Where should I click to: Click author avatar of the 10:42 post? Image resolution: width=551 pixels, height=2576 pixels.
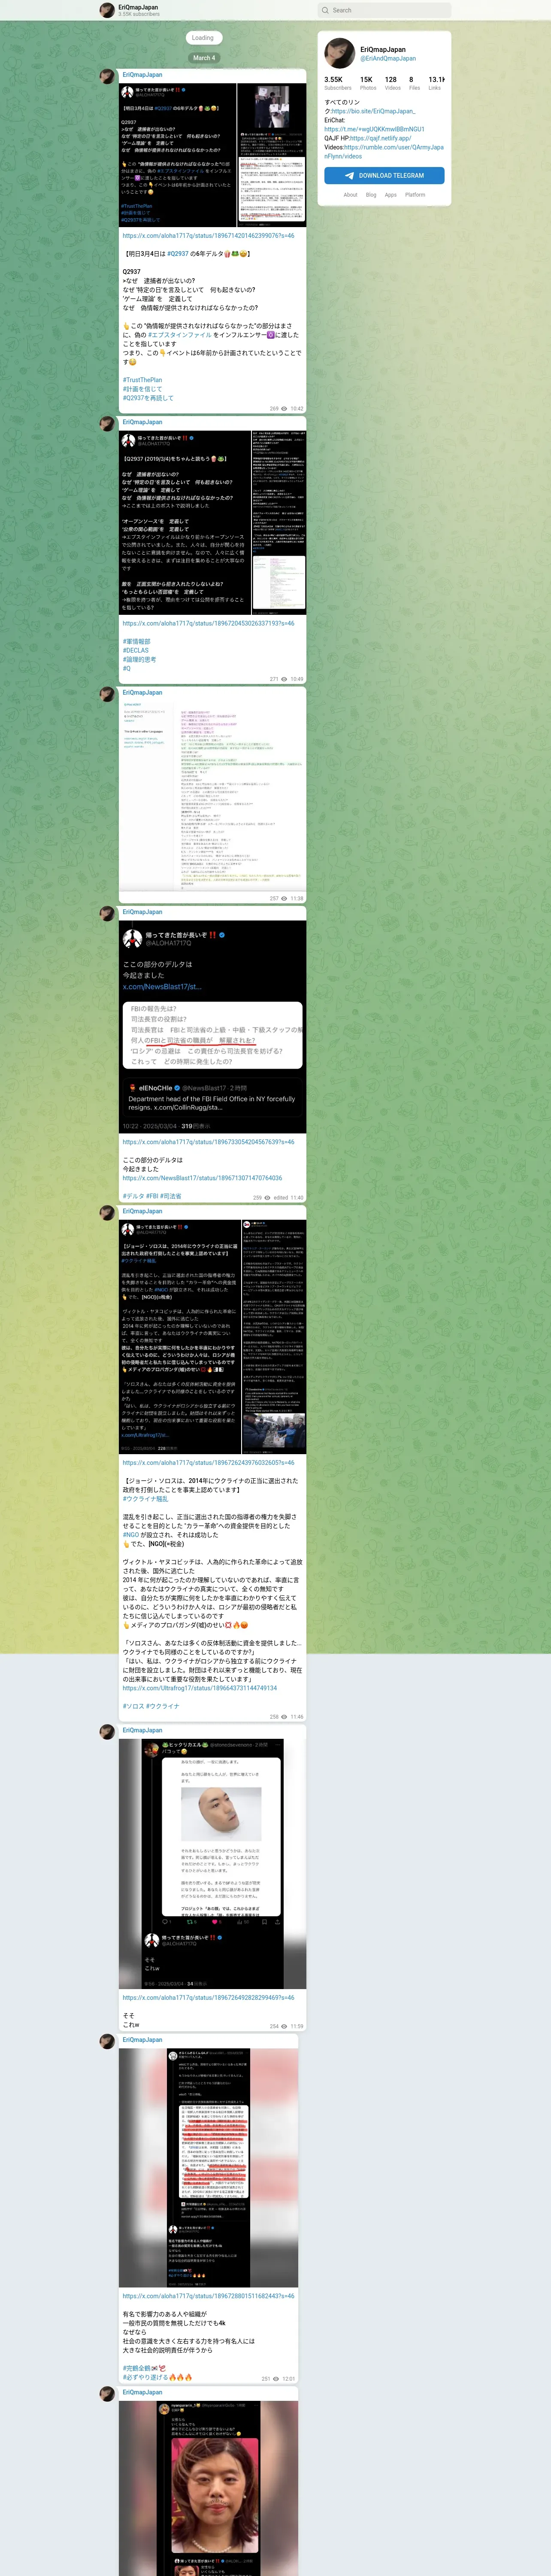(107, 76)
